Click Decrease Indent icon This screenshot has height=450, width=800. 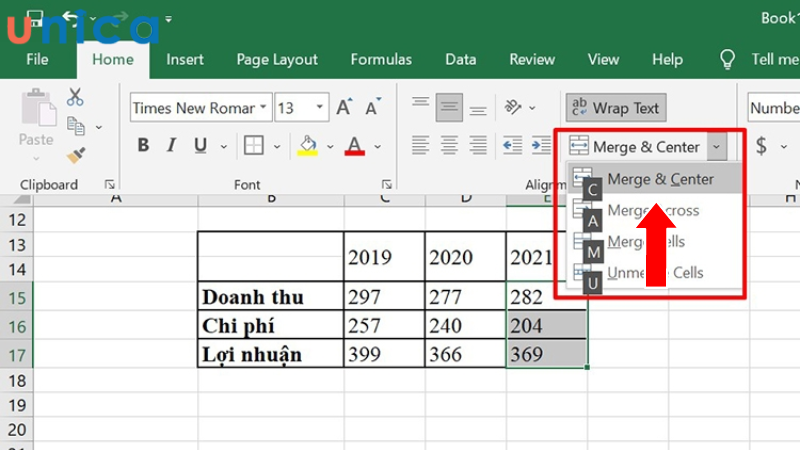coord(512,146)
